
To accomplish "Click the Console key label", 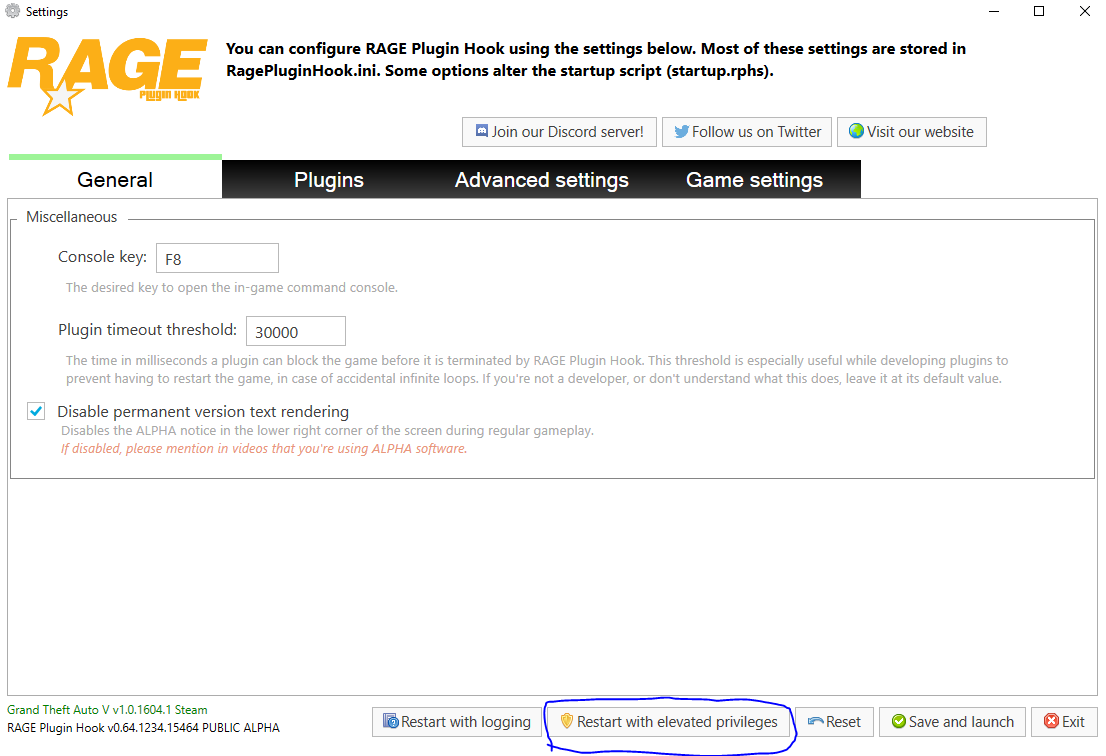I will [102, 257].
